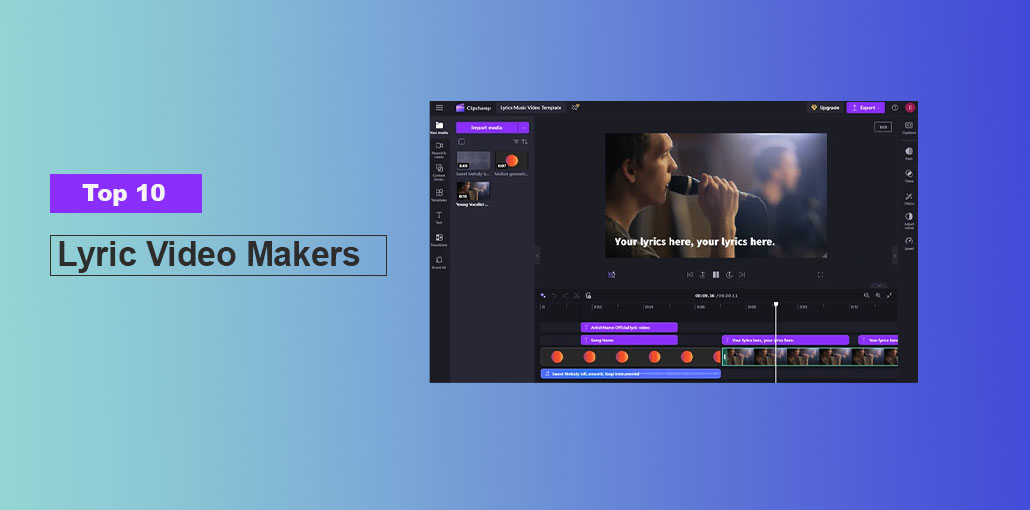This screenshot has width=1030, height=510.
Task: Open the Content library sidebar tab
Action: [x=439, y=172]
